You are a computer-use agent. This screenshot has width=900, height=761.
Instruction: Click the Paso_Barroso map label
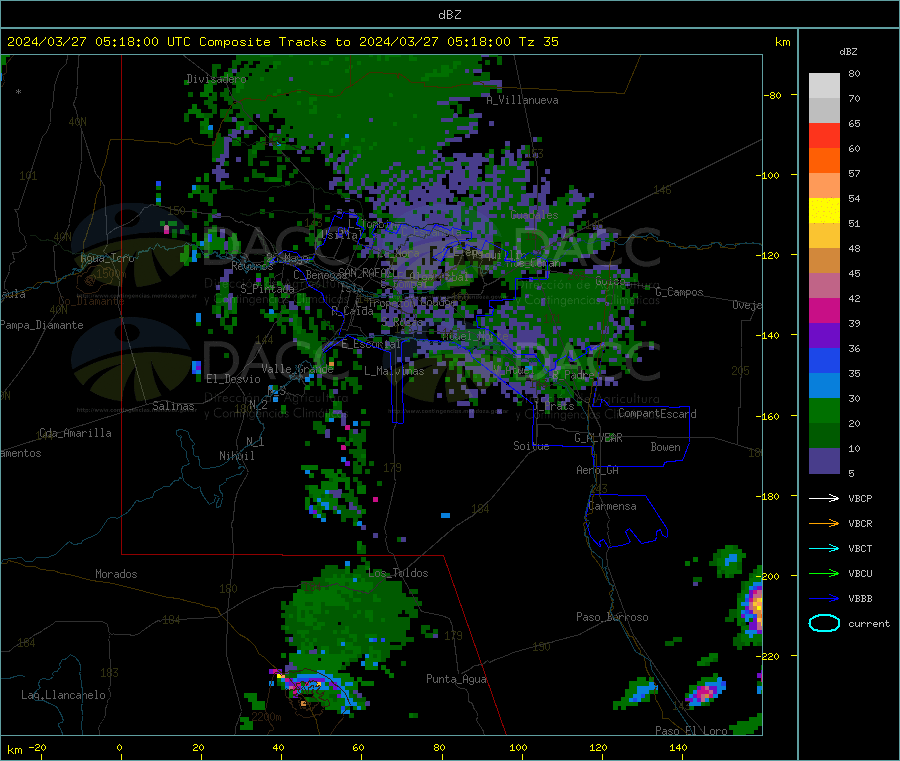click(x=612, y=618)
